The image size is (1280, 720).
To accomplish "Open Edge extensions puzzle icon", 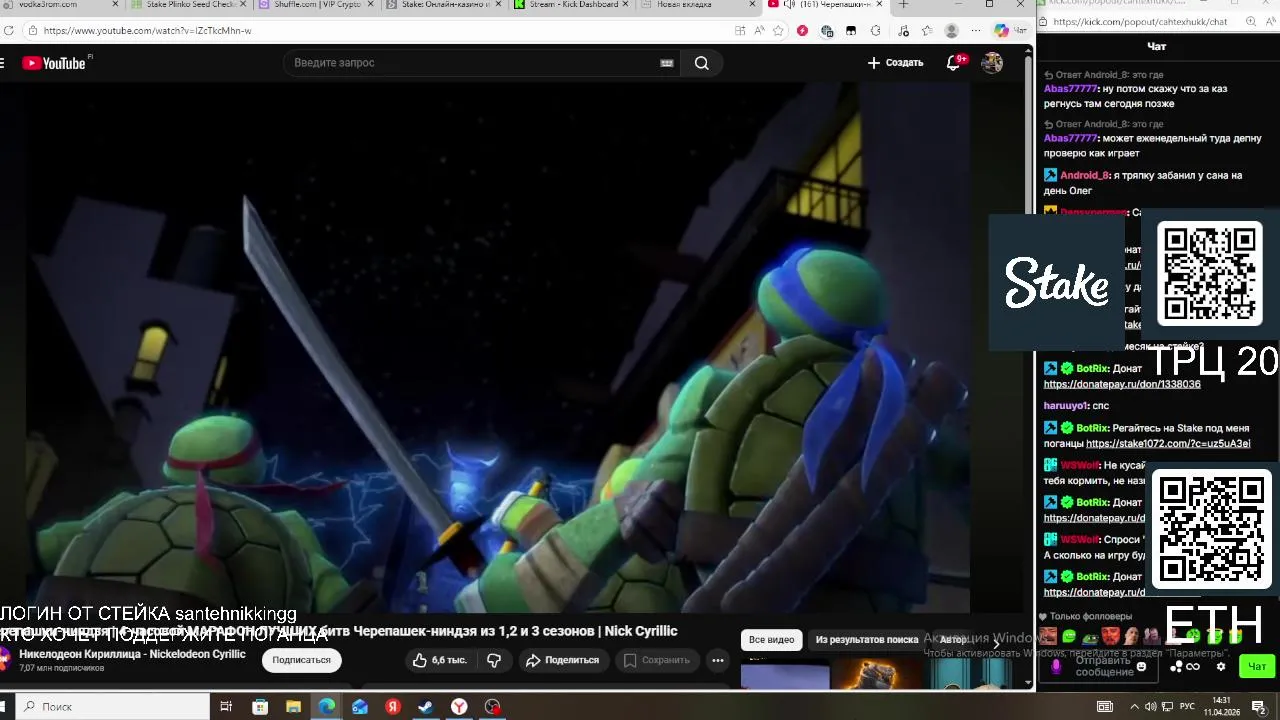I will (876, 31).
